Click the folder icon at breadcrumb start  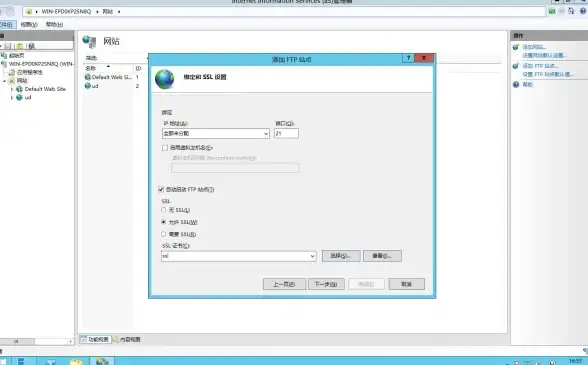(x=29, y=12)
